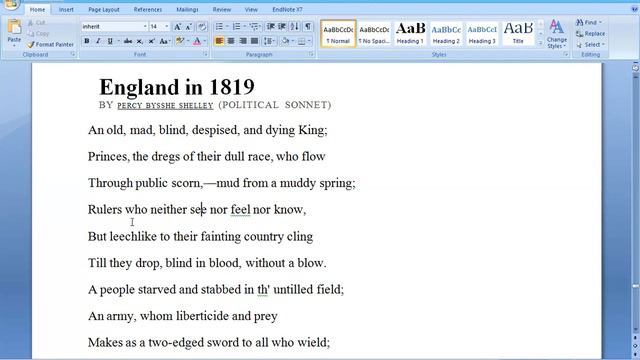
Task: Click the Replace button
Action: click(x=591, y=33)
